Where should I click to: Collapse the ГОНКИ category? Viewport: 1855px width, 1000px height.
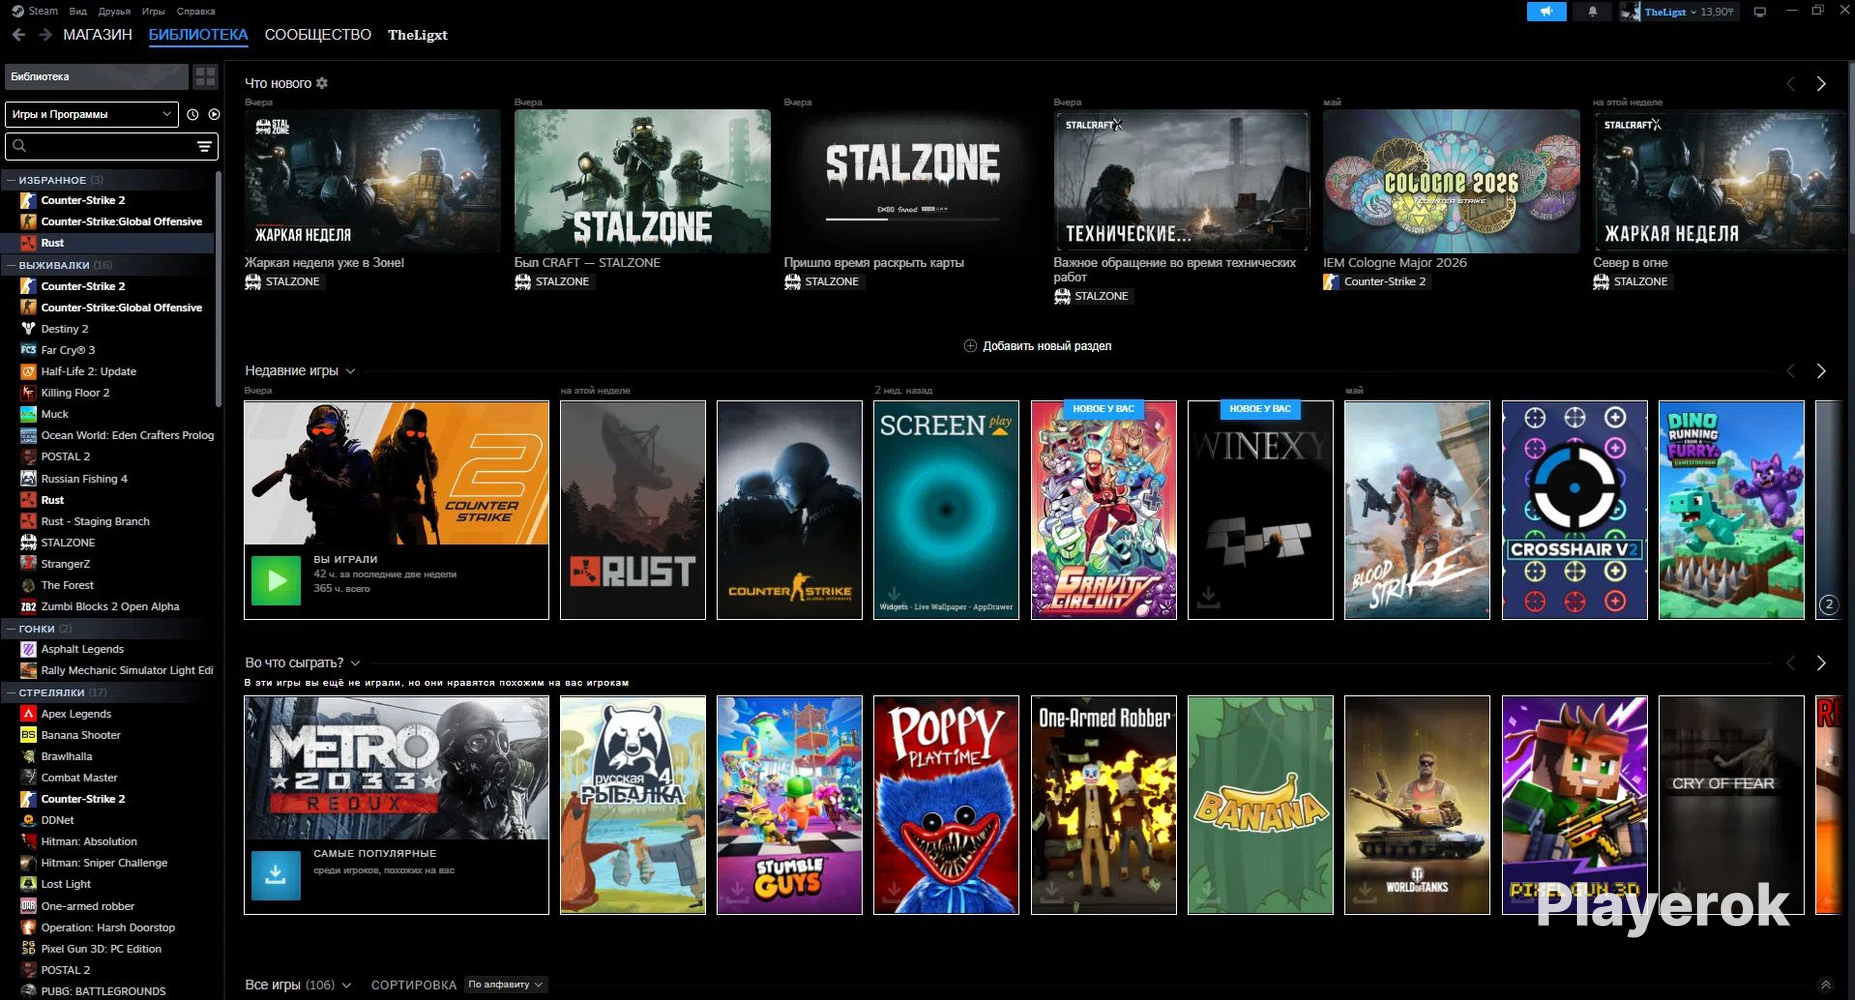click(x=11, y=629)
